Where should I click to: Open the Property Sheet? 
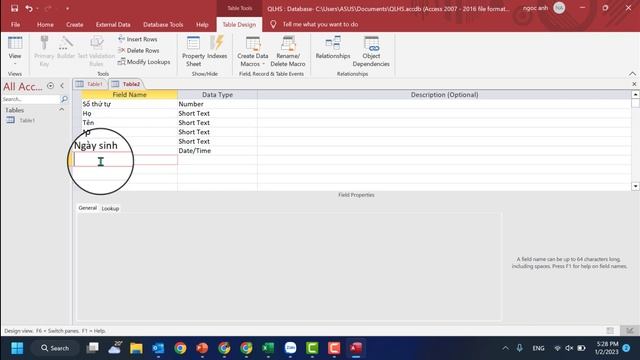(193, 51)
